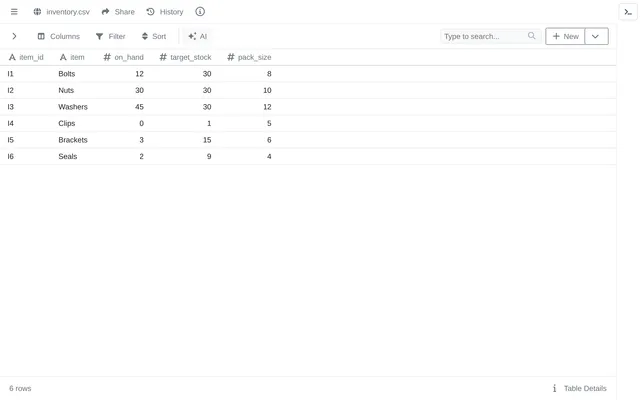Image resolution: width=640 pixels, height=400 pixels.
Task: Expand the New button dropdown arrow
Action: point(596,36)
